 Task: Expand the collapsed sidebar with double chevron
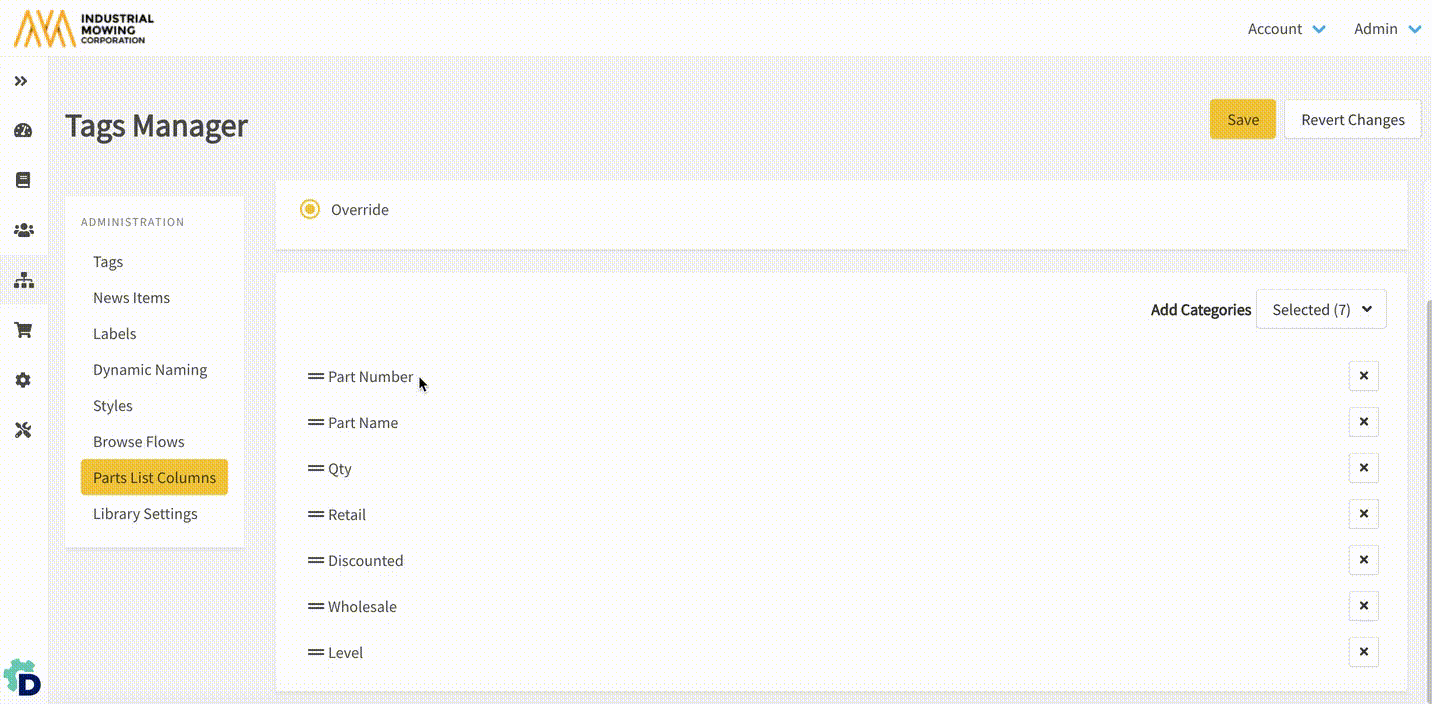pyautogui.click(x=21, y=81)
